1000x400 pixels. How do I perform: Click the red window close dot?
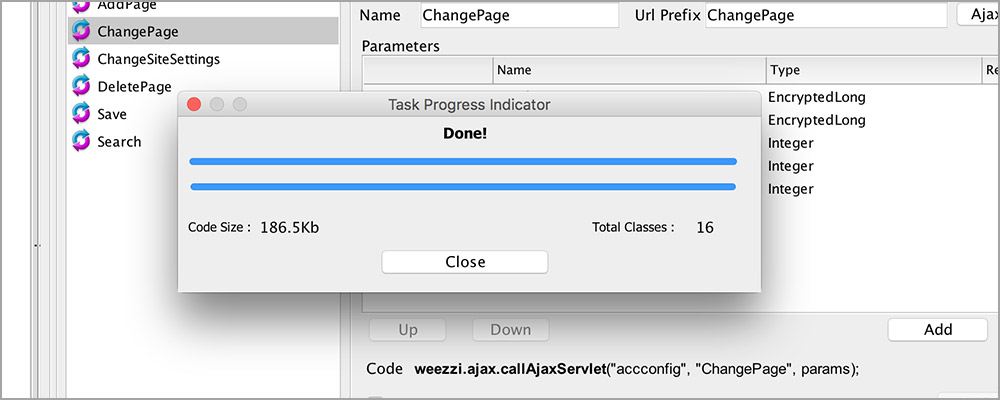tap(194, 104)
